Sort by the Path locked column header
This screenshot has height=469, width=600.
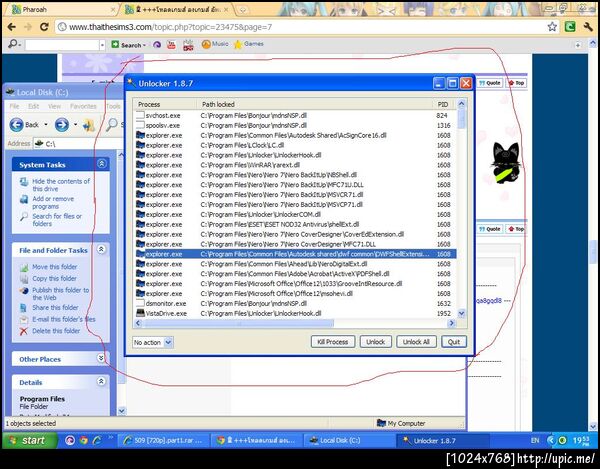coord(315,104)
